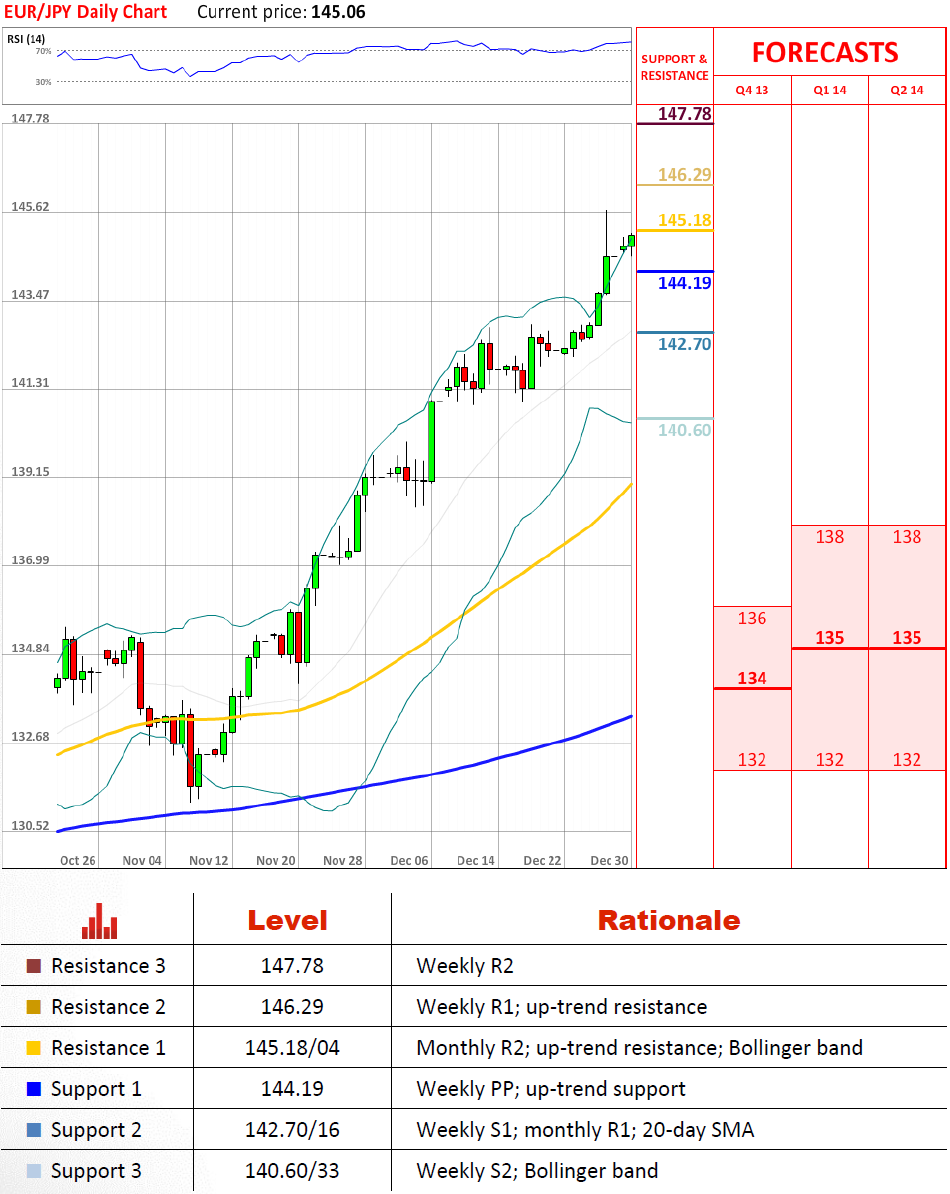Click the 'Level' table header
This screenshot has width=950, height=1194.
tap(288, 921)
